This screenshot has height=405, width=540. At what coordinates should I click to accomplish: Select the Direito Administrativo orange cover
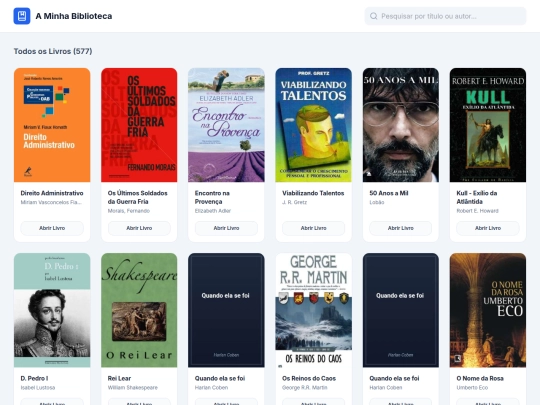52,125
